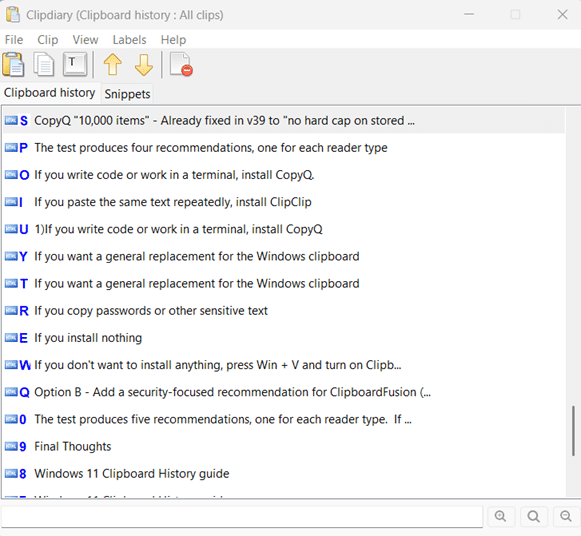581x536 pixels.
Task: Select clip 'If you paste the same text repeatedly'
Action: [284, 202]
